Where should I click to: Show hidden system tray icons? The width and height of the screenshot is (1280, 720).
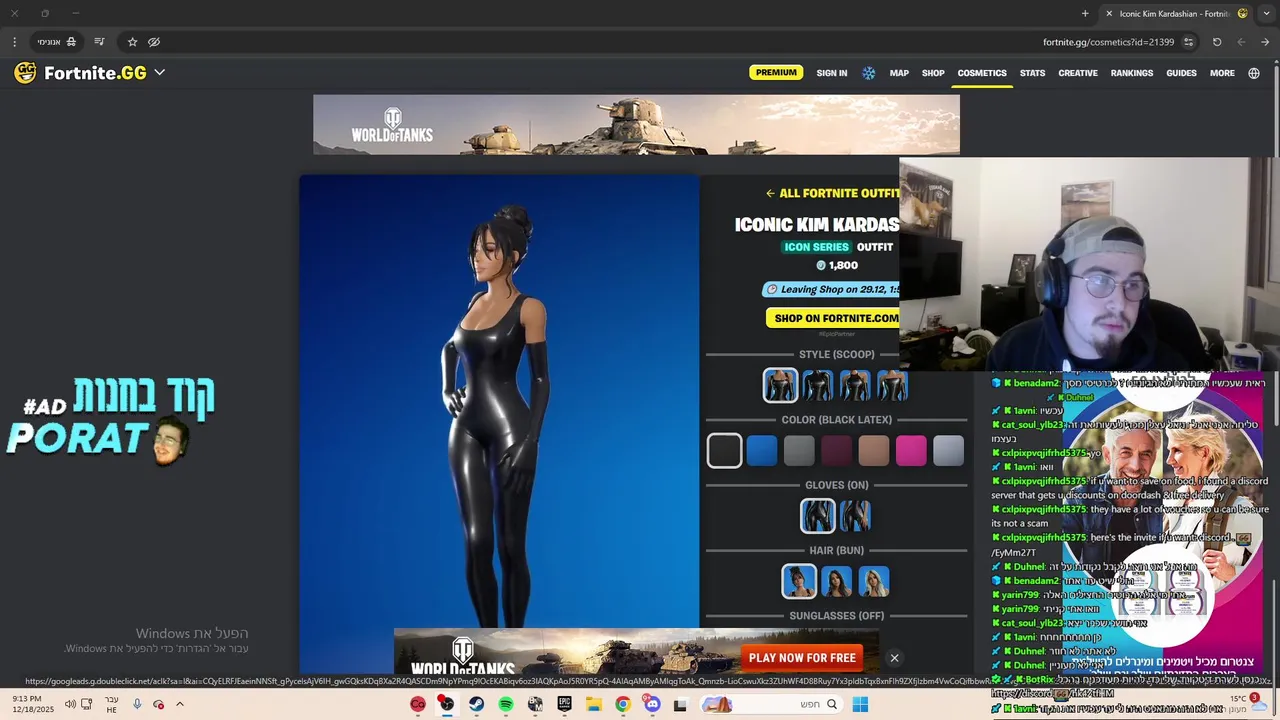tap(180, 704)
